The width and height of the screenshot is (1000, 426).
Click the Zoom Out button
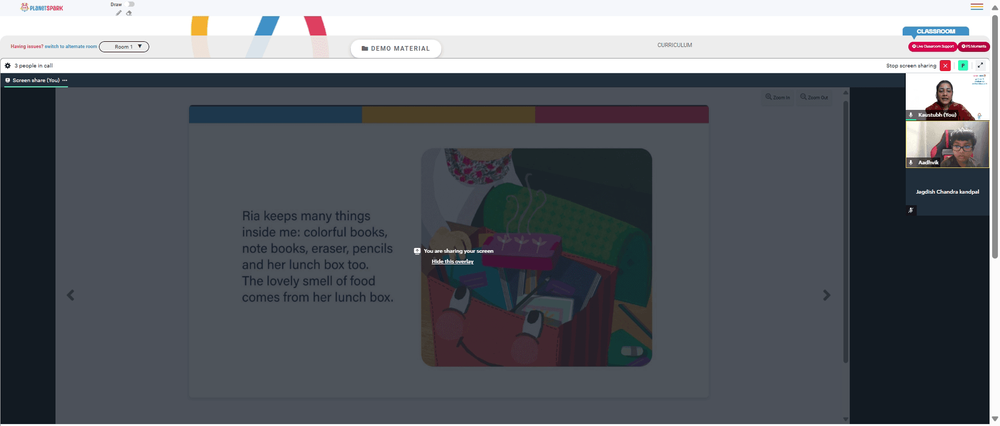[x=814, y=98]
